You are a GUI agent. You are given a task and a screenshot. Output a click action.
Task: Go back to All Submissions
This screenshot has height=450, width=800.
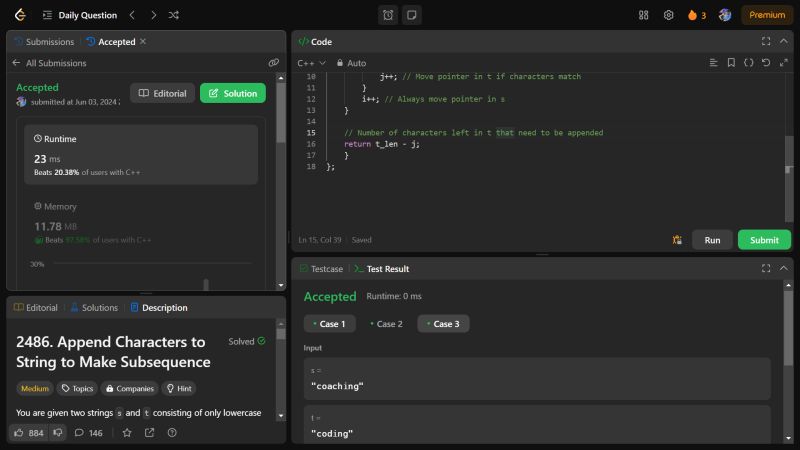click(x=49, y=63)
